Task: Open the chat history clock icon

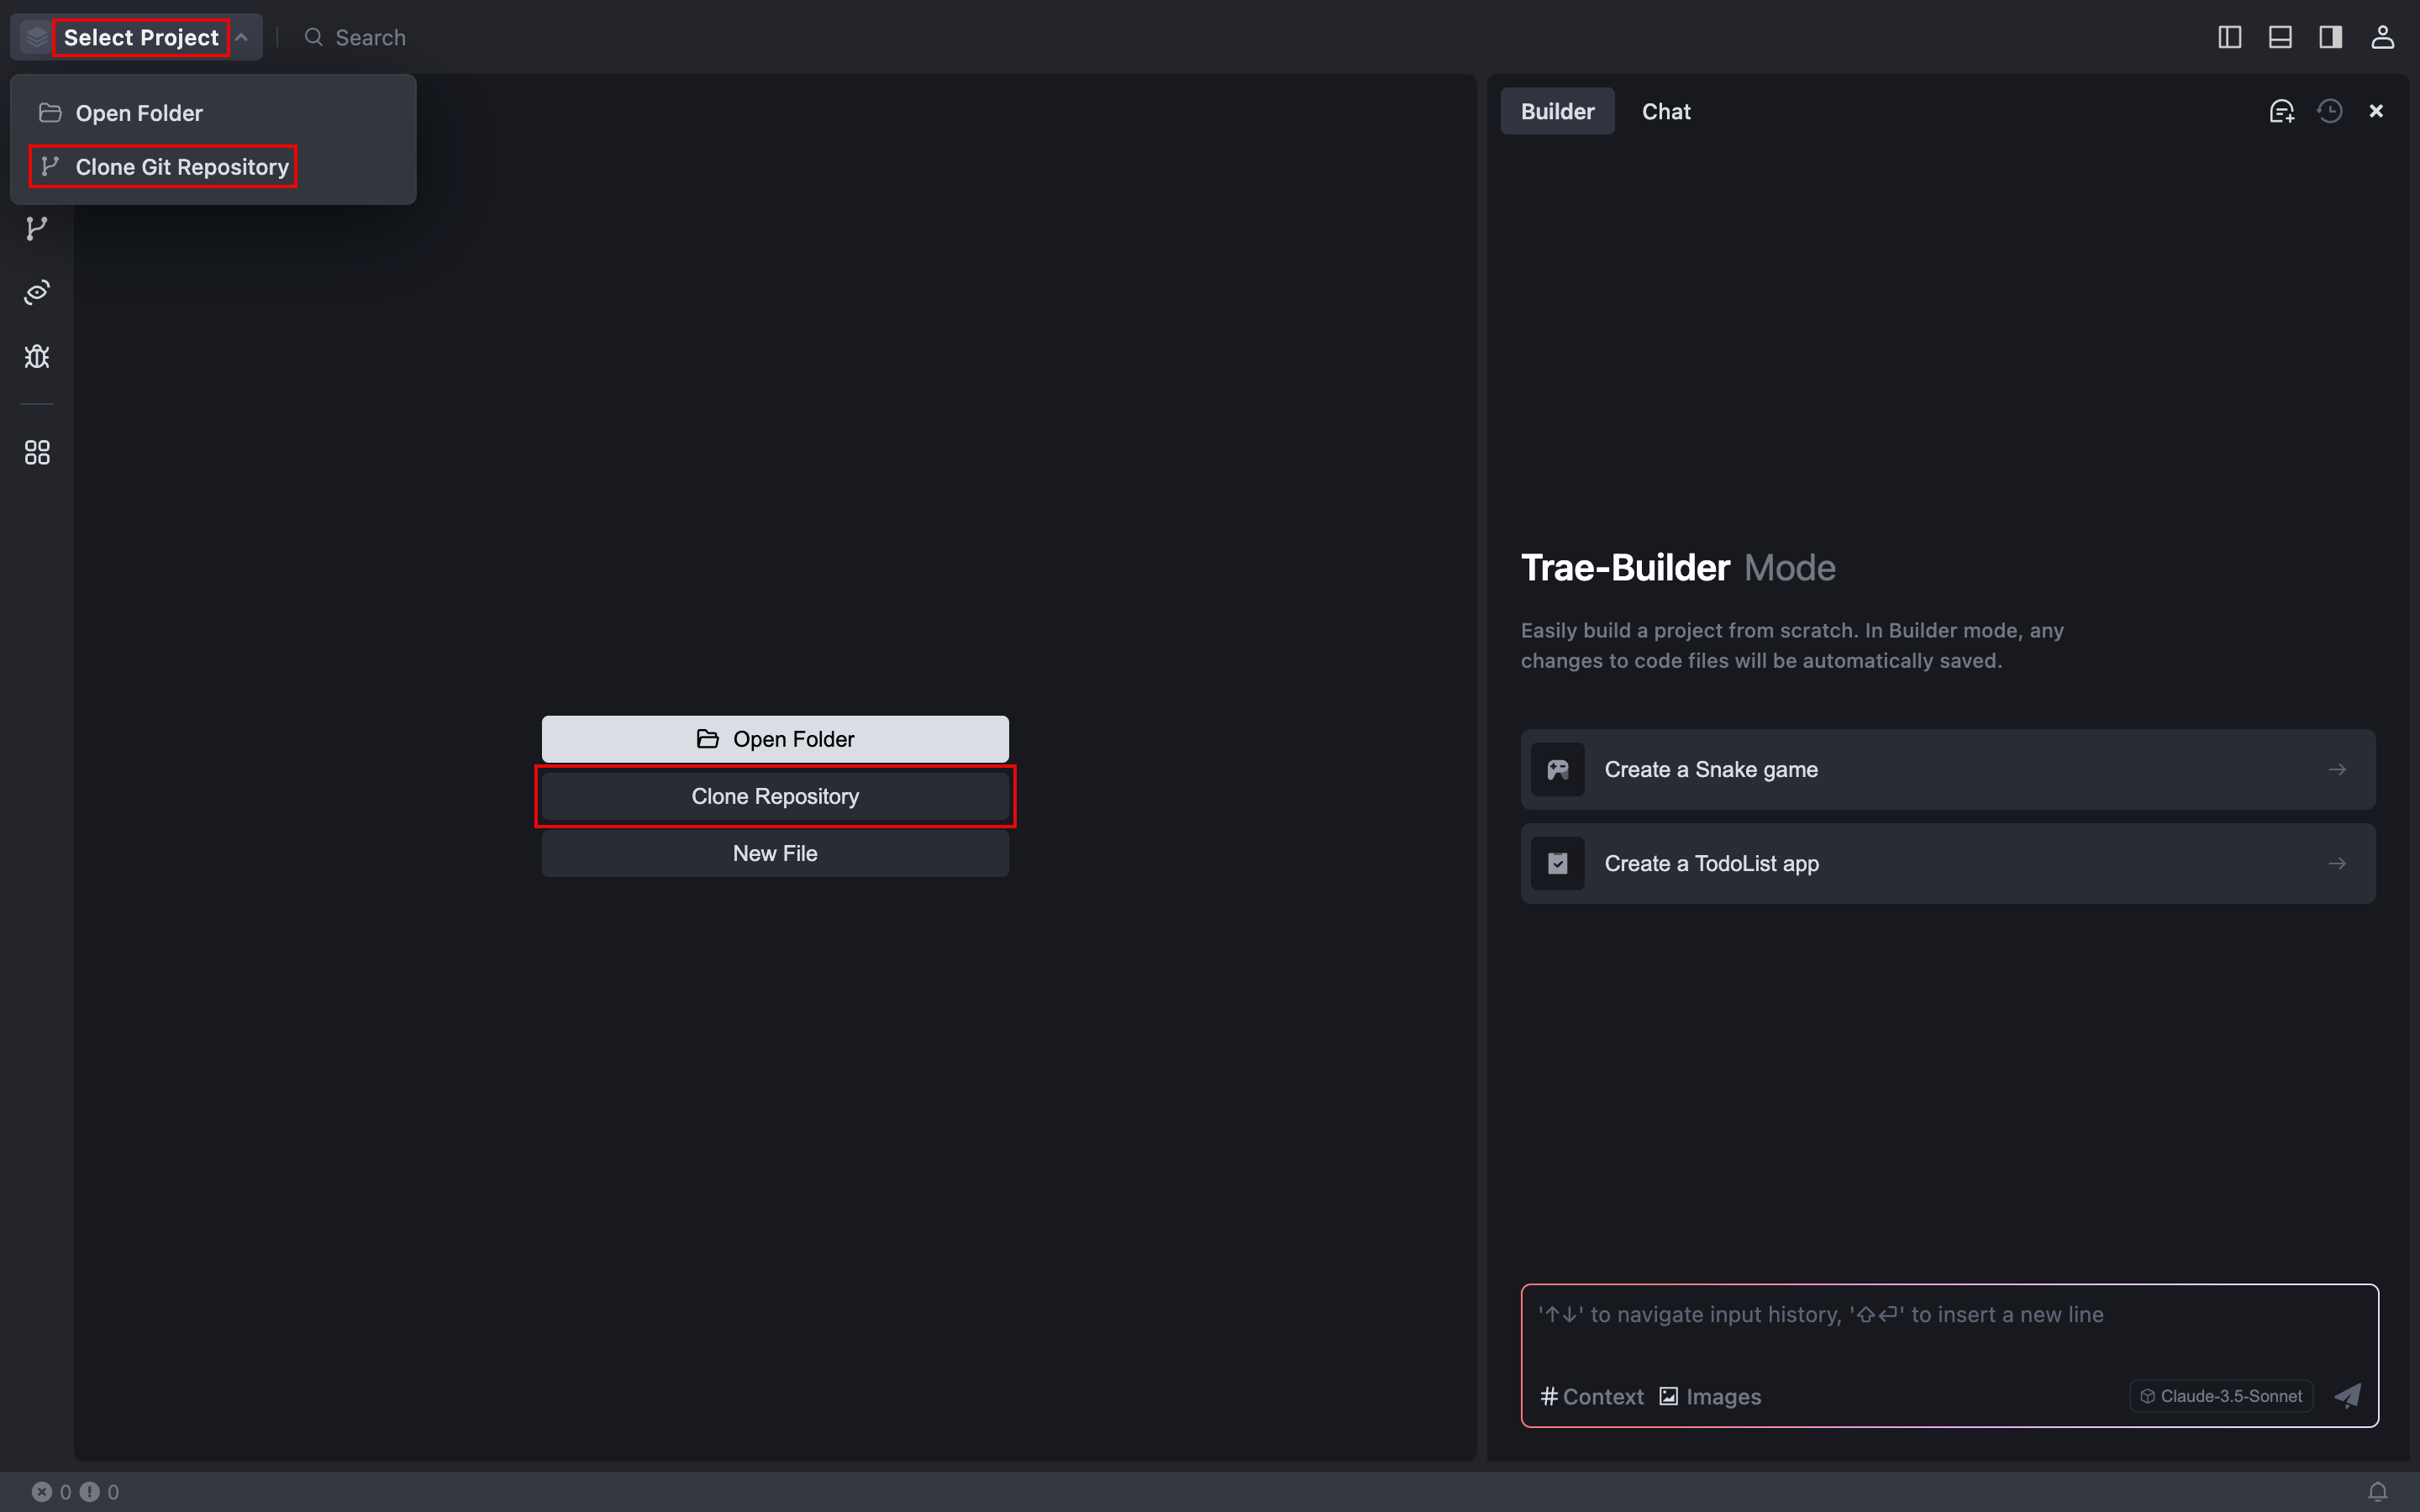Action: pos(2329,111)
